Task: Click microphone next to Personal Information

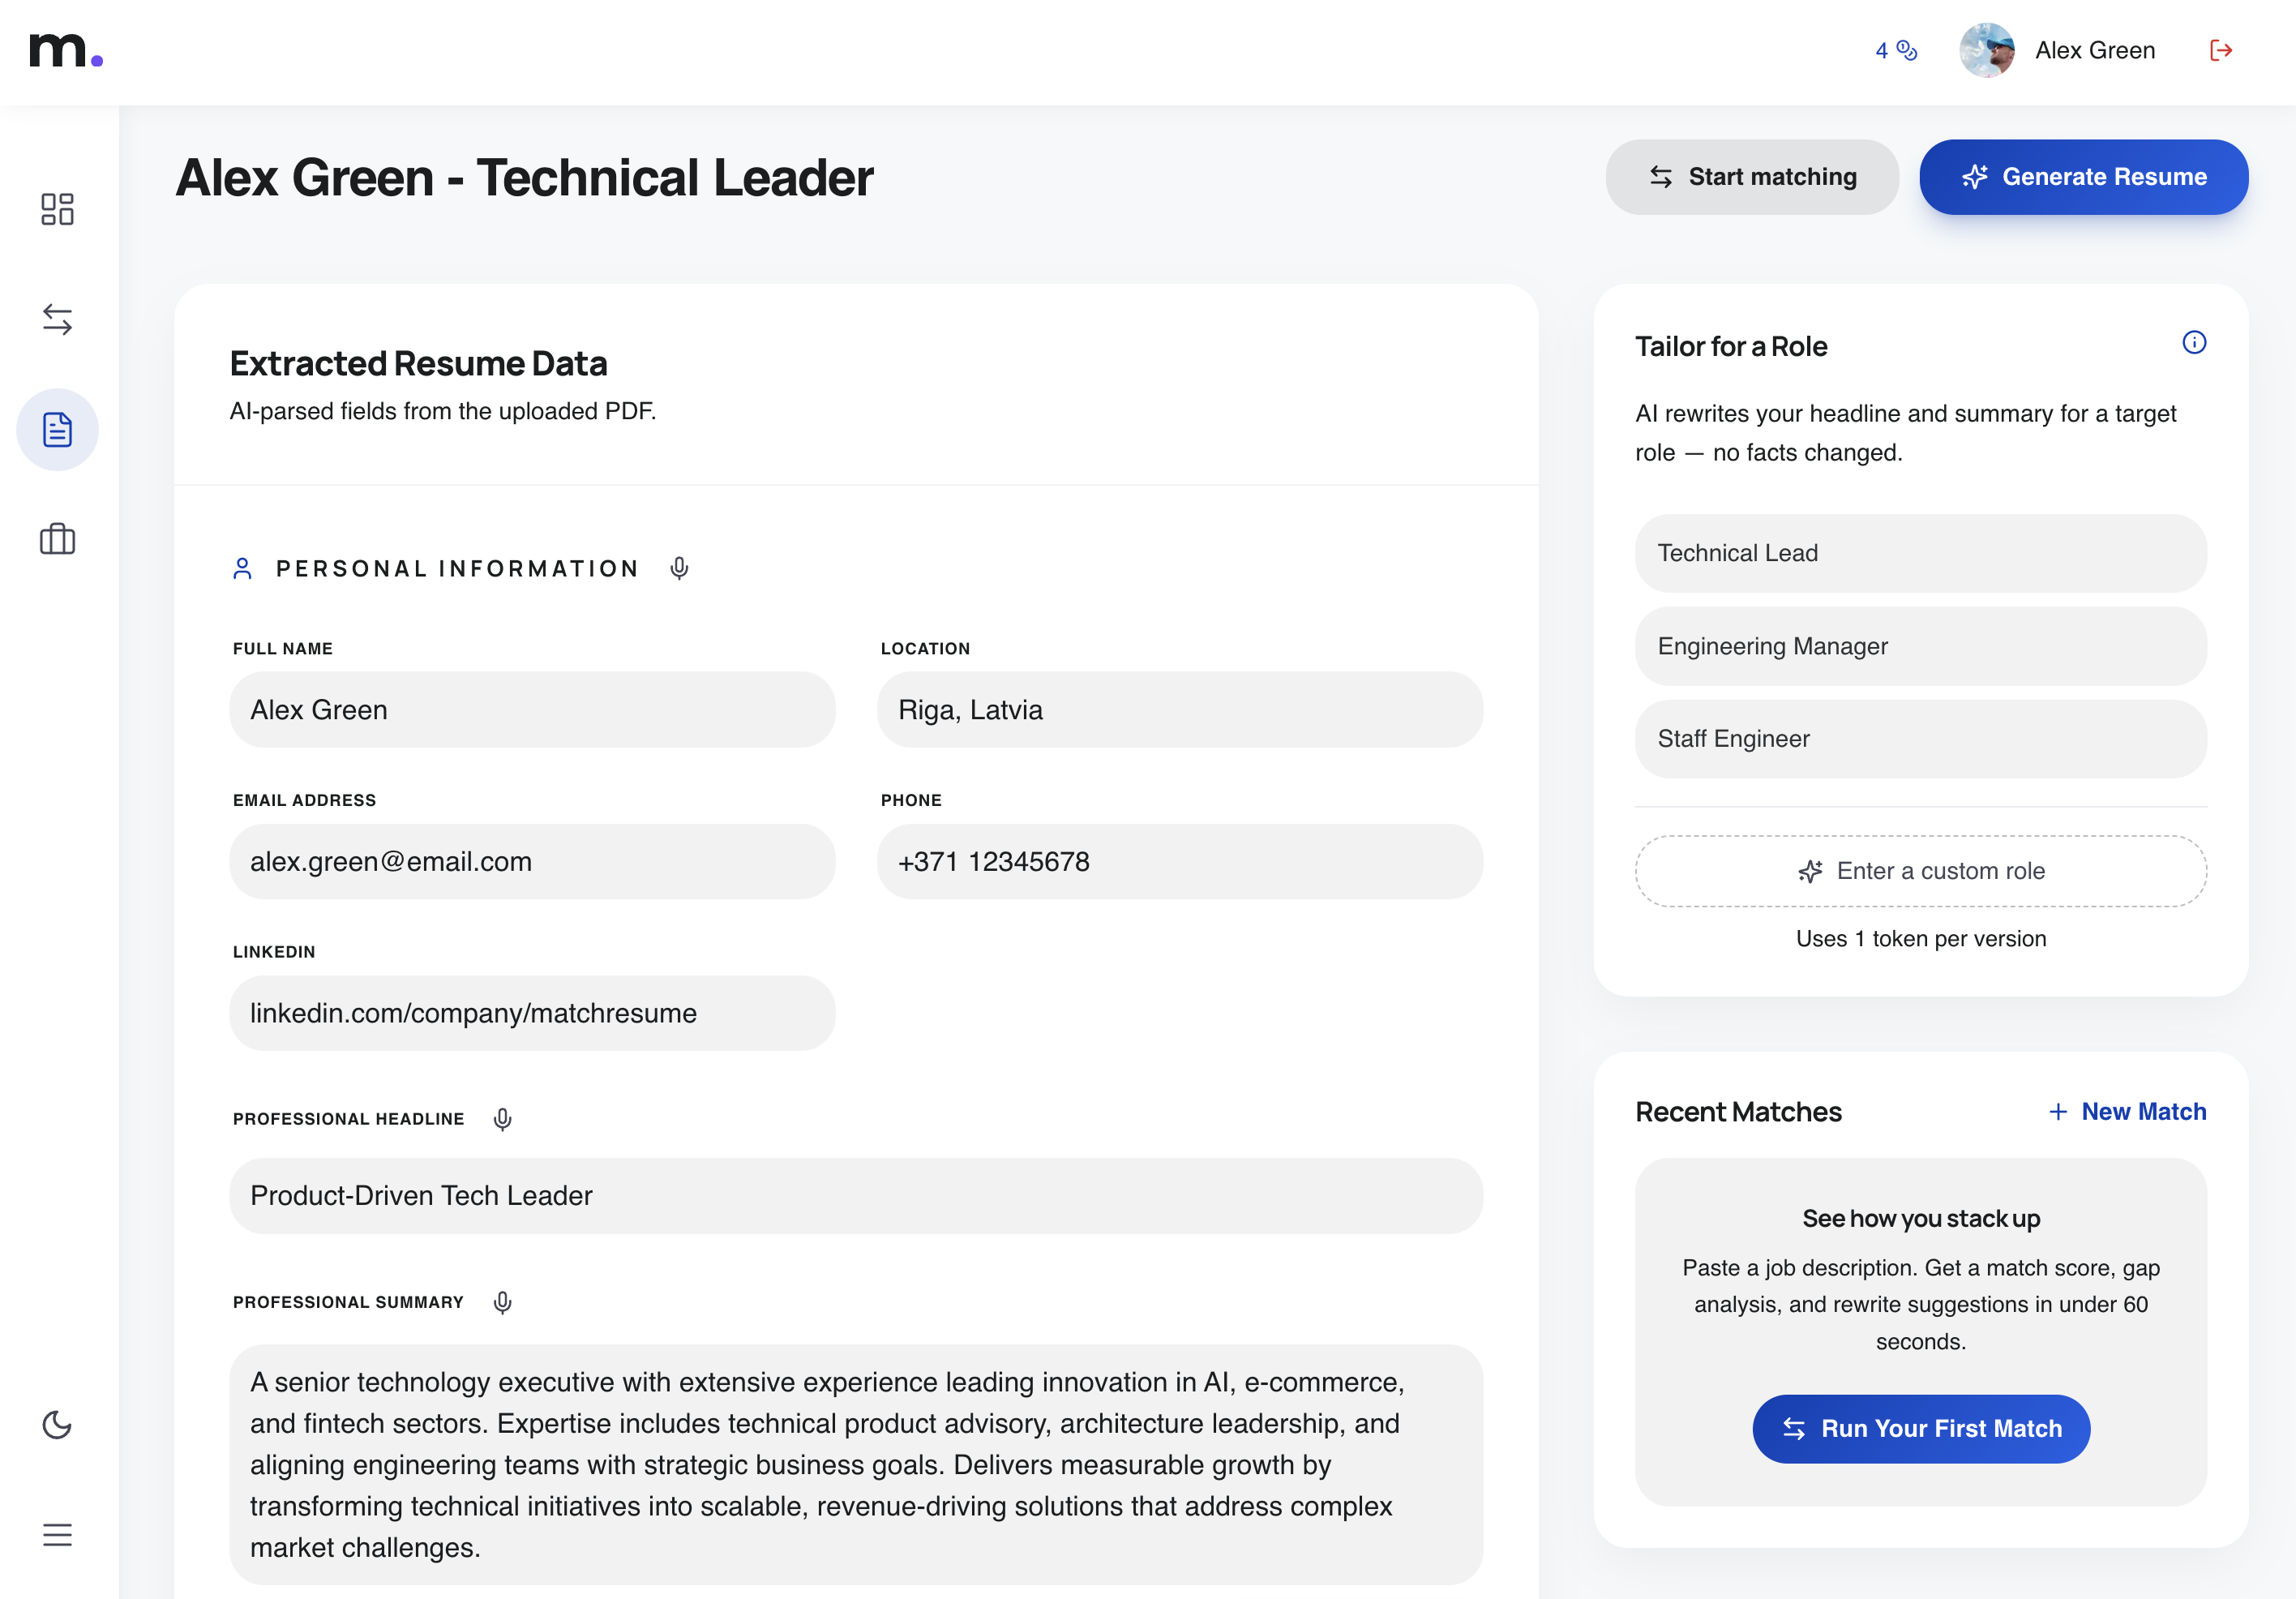Action: click(679, 568)
